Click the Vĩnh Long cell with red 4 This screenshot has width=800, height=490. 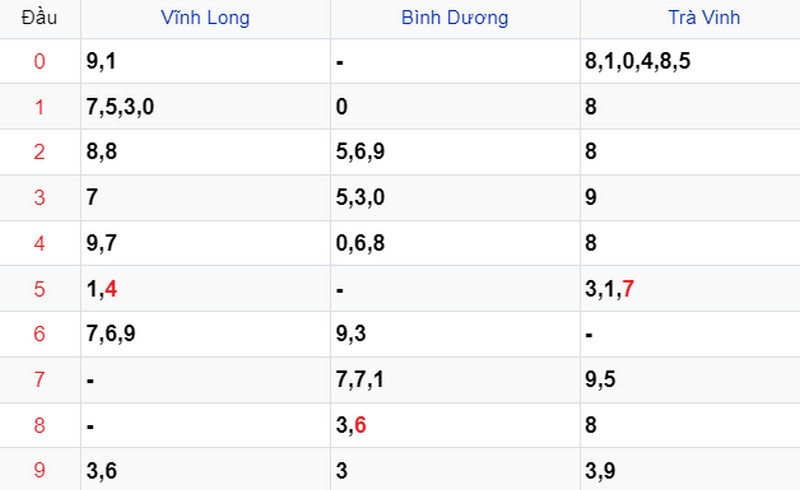[x=103, y=289]
